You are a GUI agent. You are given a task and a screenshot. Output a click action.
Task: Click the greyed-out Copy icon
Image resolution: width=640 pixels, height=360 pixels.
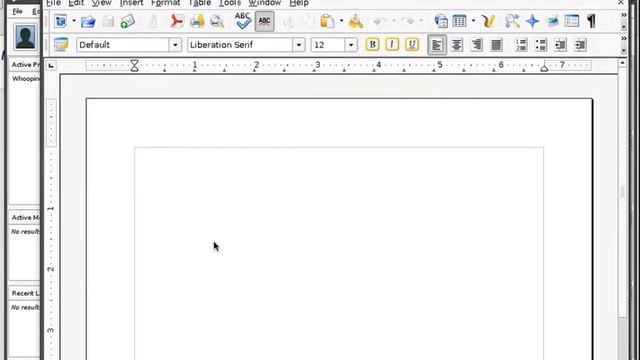tap(307, 21)
